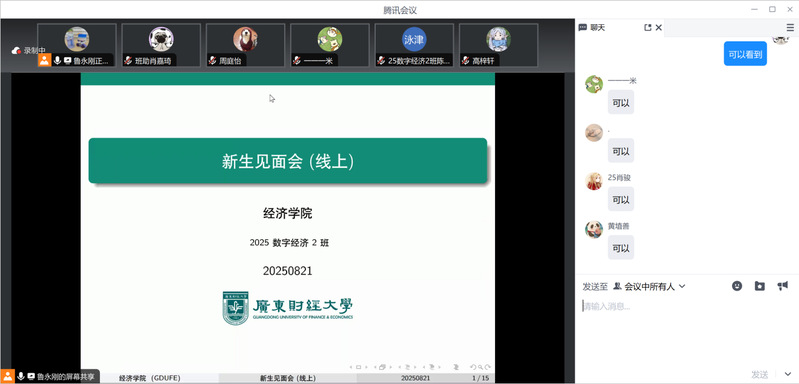Click 一一一米 avatar in chat list
799x384 pixels.
pyautogui.click(x=594, y=84)
